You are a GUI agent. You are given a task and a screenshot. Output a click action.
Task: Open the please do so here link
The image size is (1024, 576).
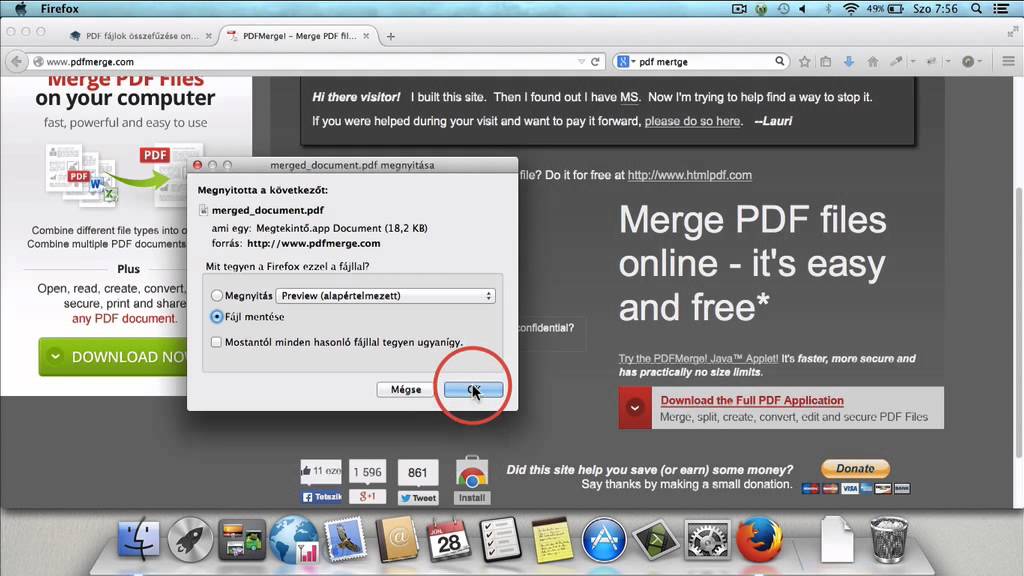coord(692,121)
